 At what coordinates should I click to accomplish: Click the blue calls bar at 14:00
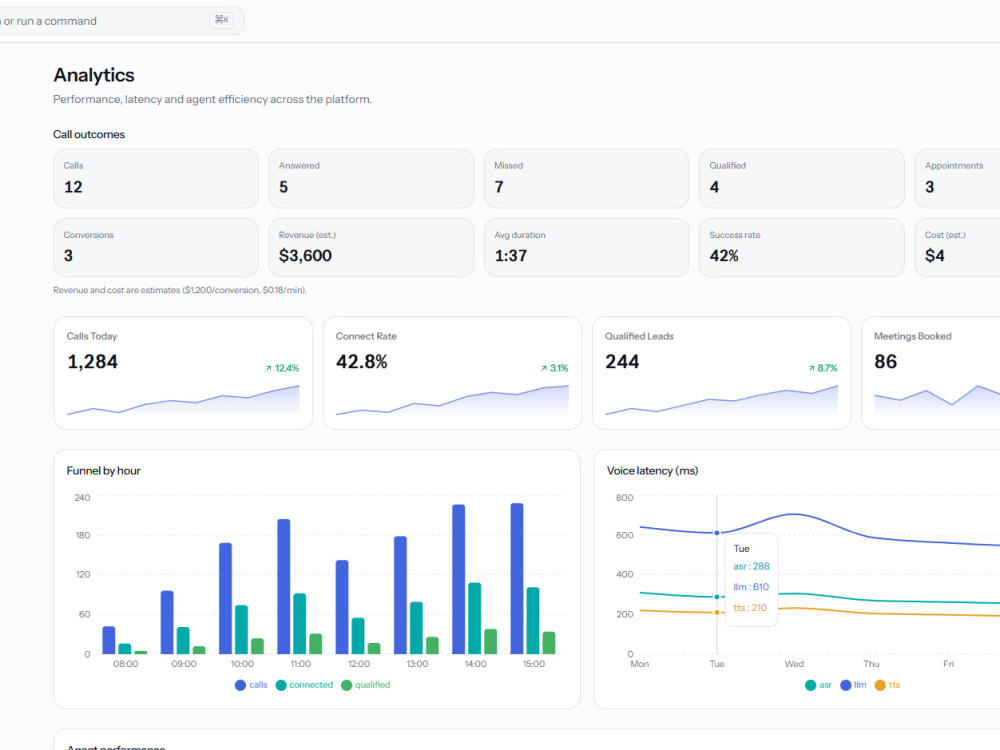click(x=459, y=579)
